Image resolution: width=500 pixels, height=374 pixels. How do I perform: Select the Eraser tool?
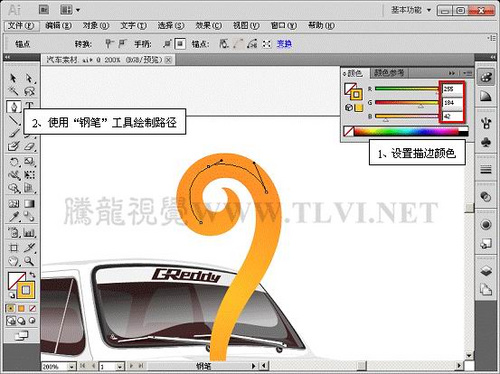(29, 146)
